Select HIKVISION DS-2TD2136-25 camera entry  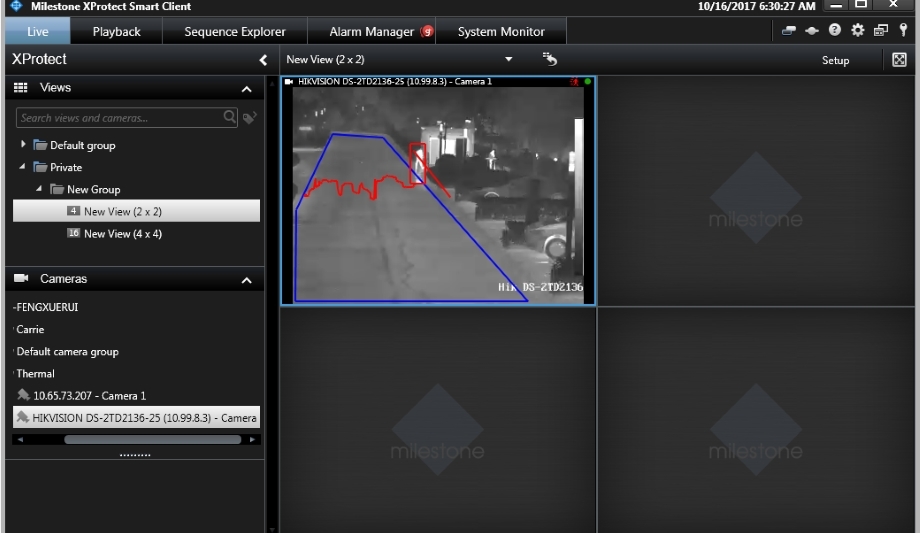(136, 418)
